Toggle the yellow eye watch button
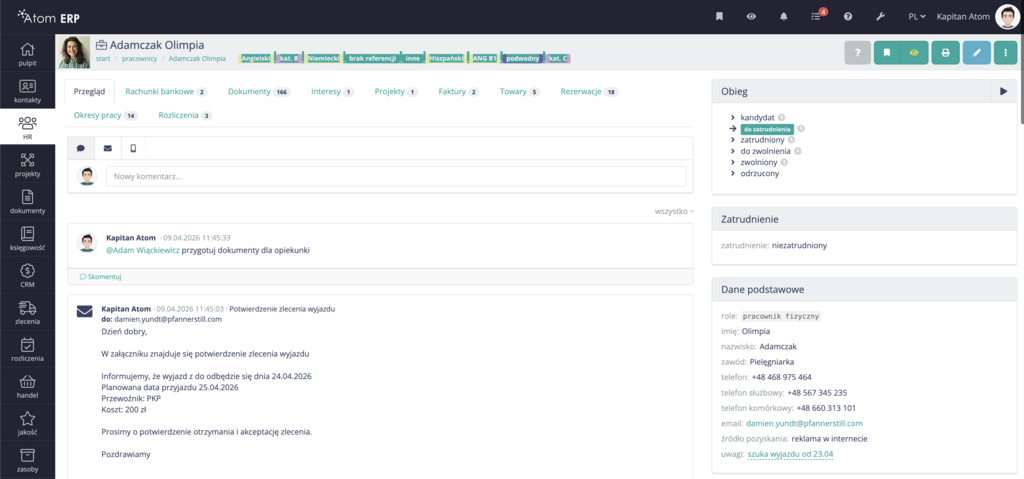The width and height of the screenshot is (1024, 479). tap(912, 53)
